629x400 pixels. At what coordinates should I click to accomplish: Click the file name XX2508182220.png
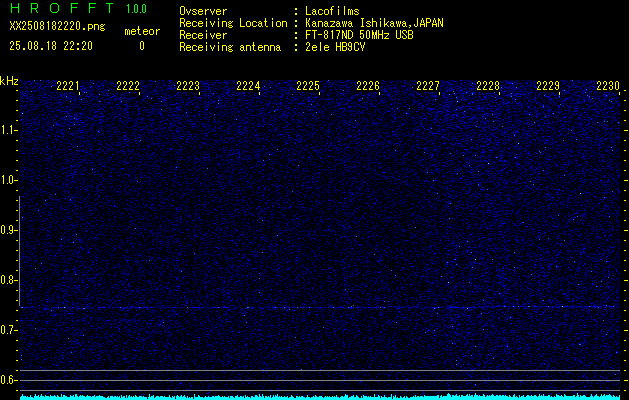57,26
